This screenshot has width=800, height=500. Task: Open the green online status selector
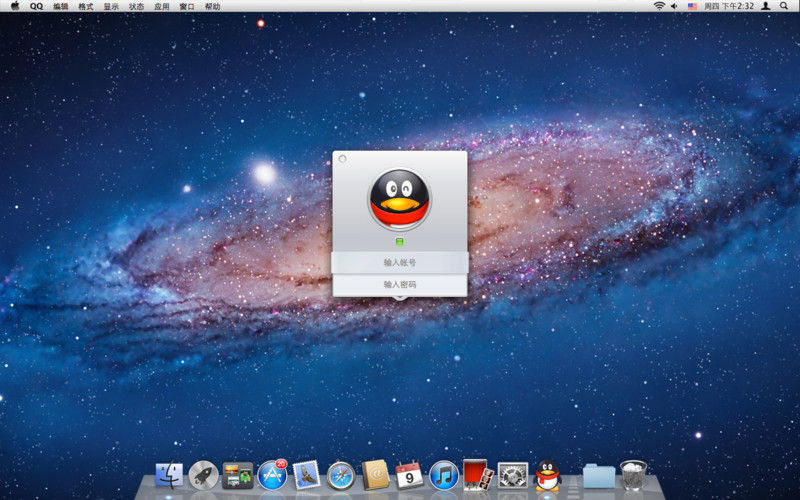(x=399, y=241)
